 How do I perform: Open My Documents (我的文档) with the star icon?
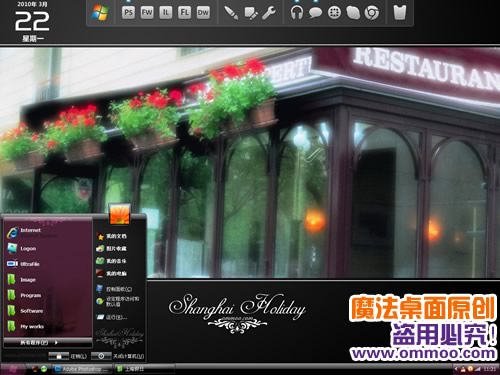point(112,236)
